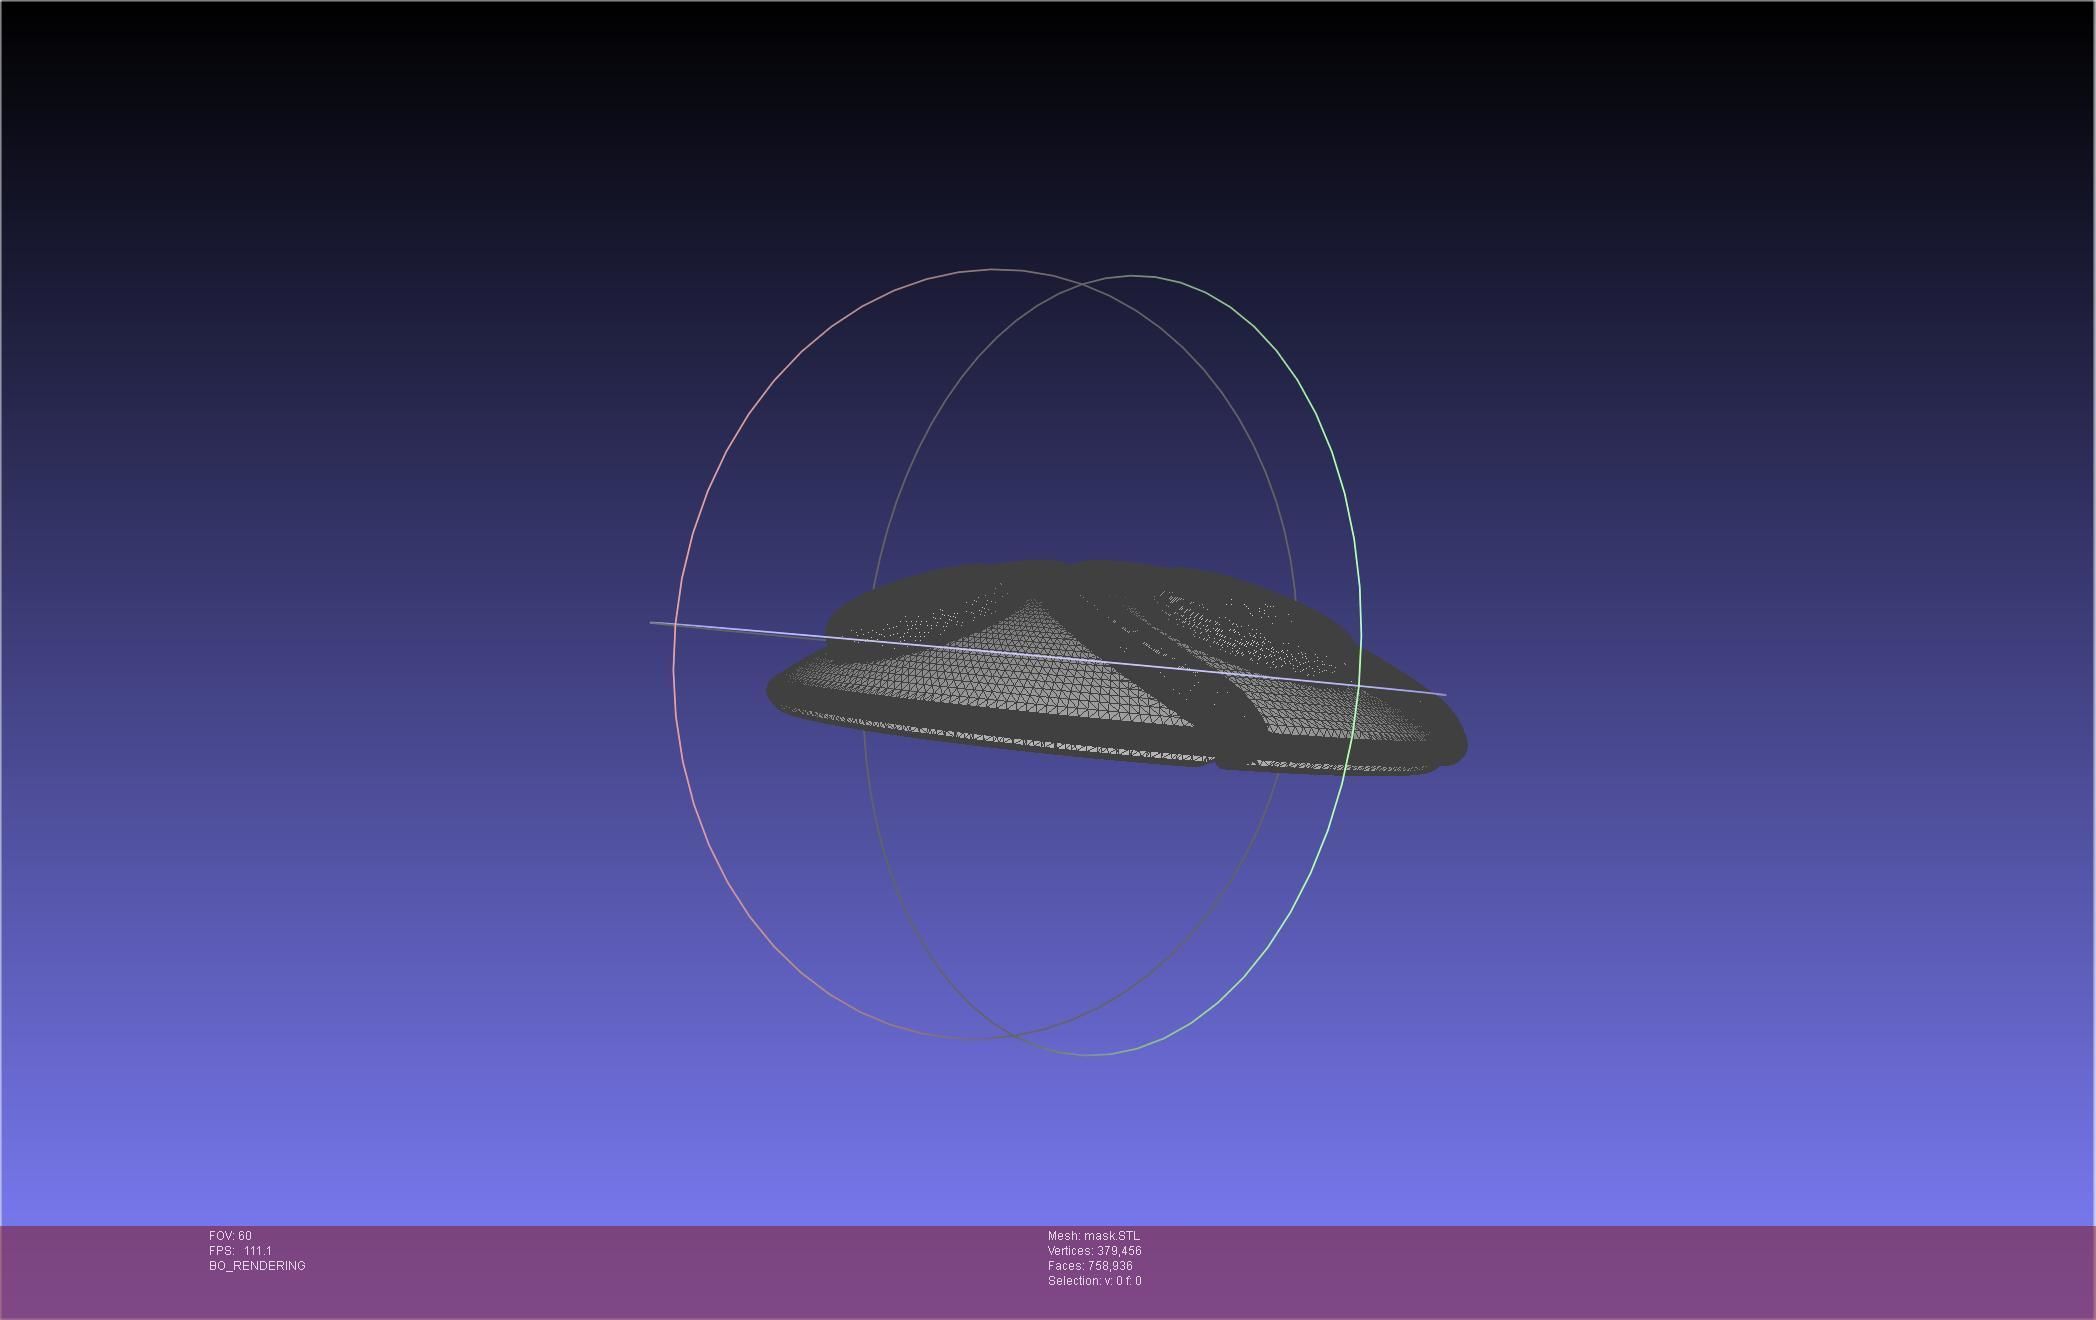This screenshot has height=1320, width=2096.
Task: Click the crossing point of circles at top
Action: coord(1081,286)
